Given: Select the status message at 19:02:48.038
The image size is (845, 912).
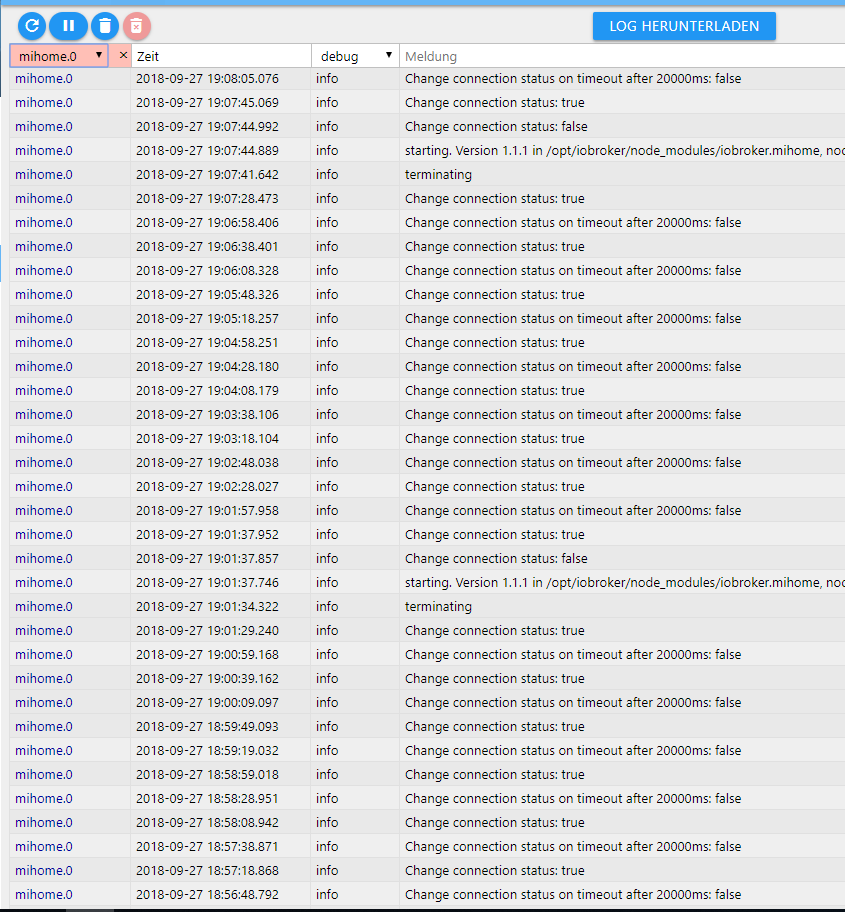Looking at the screenshot, I should (573, 462).
